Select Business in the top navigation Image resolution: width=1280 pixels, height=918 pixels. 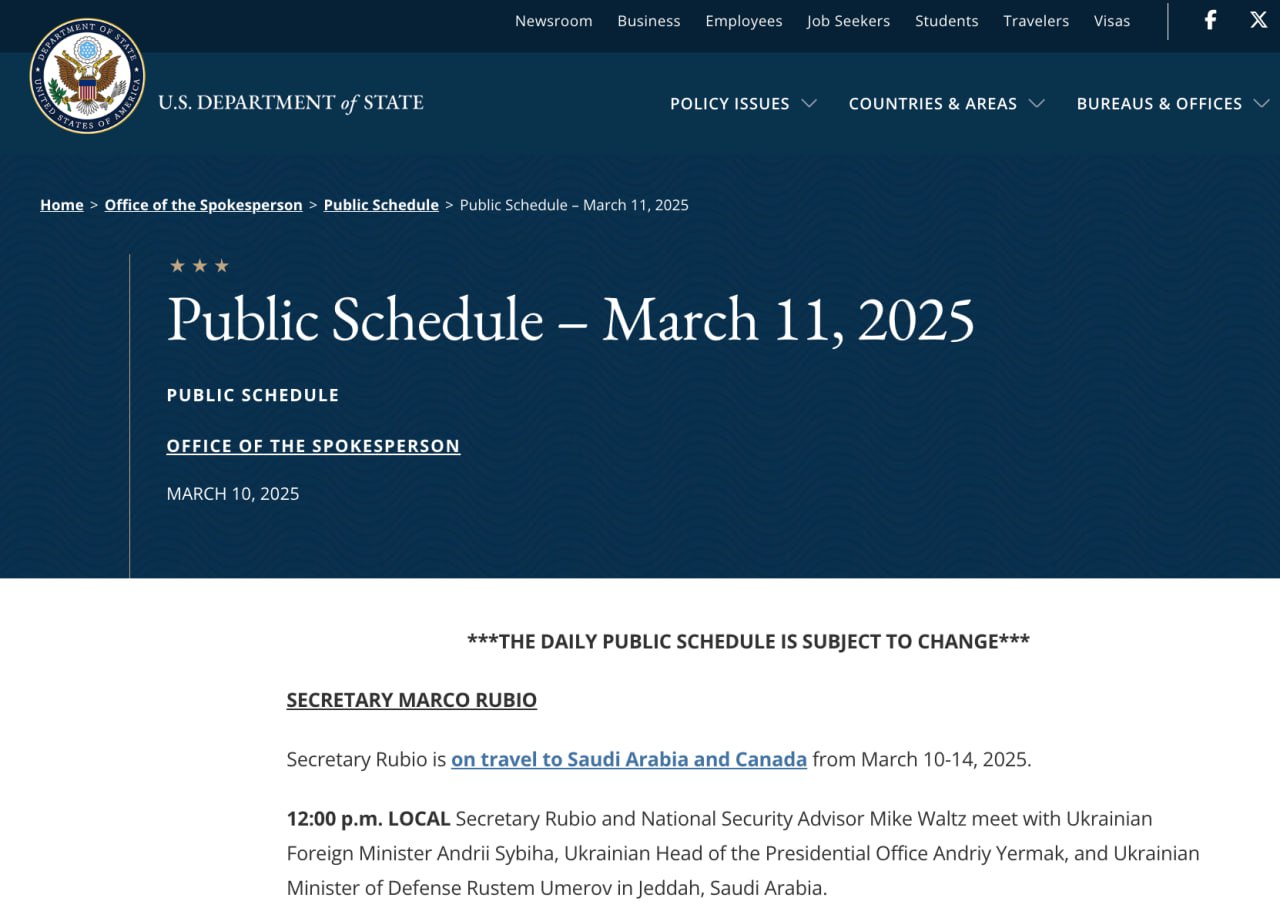[x=648, y=21]
